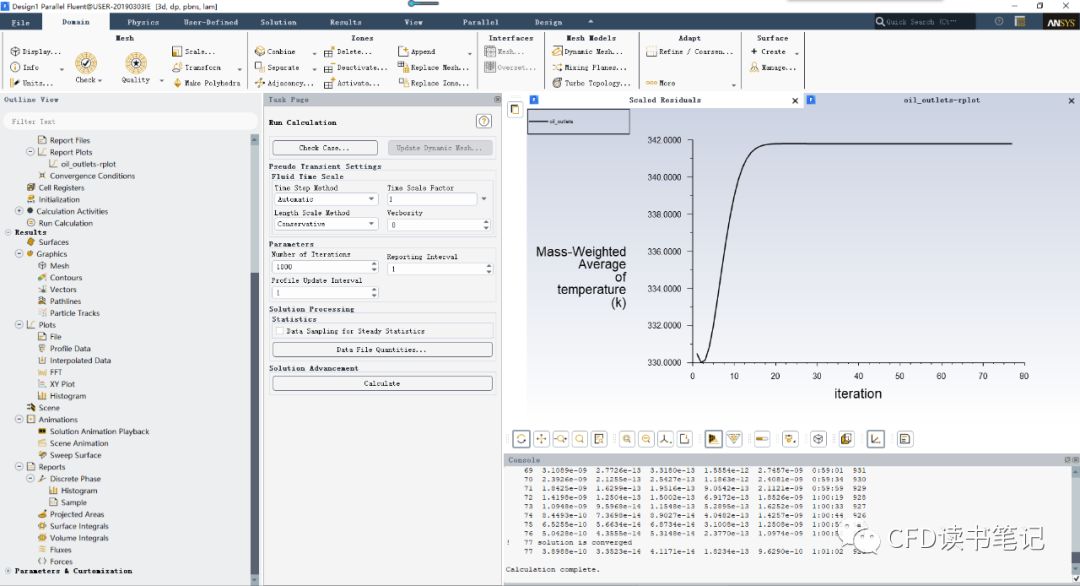Click the Mesh Quality icon

(136, 63)
